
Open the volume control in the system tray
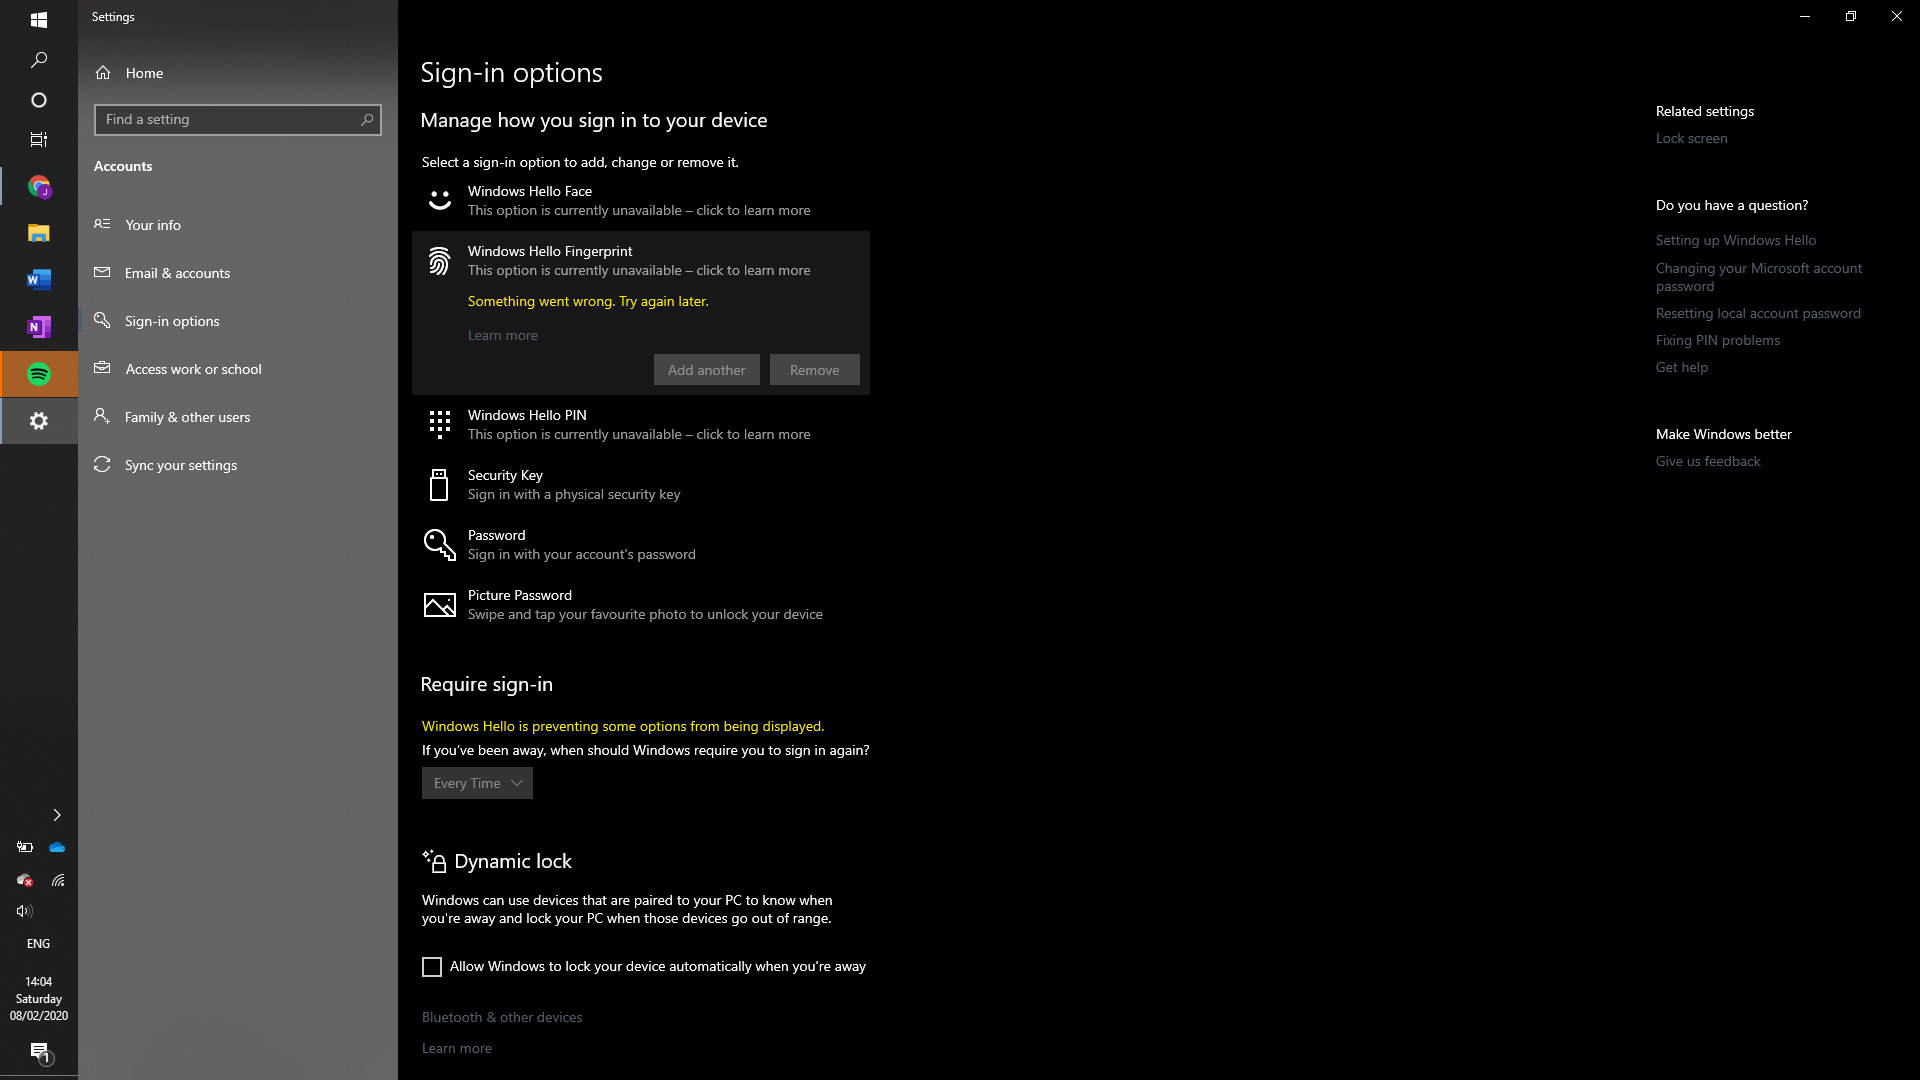(x=24, y=911)
